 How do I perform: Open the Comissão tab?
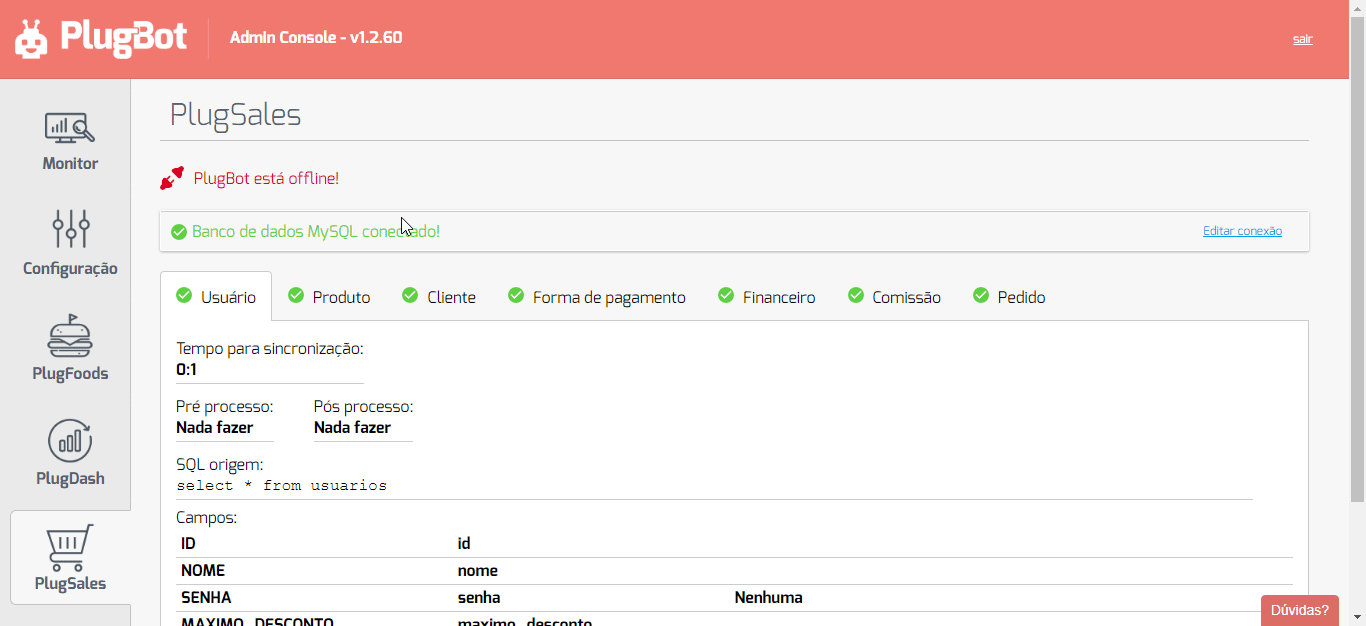(895, 297)
